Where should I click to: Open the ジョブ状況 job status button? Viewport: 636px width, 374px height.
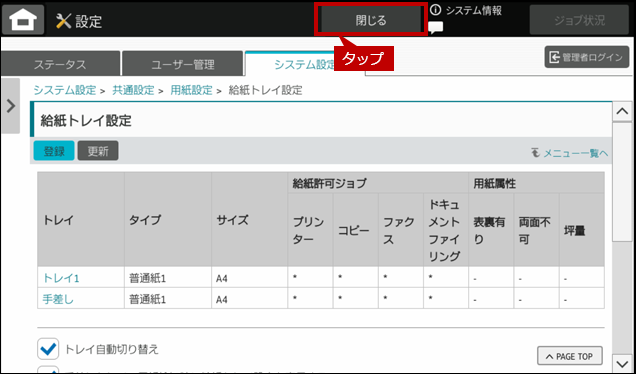click(579, 20)
